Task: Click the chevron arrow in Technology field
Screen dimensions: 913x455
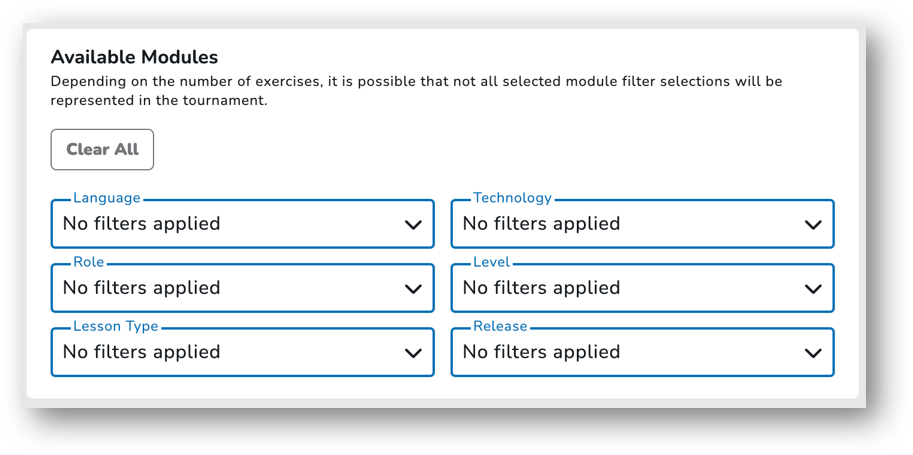Action: coord(813,225)
